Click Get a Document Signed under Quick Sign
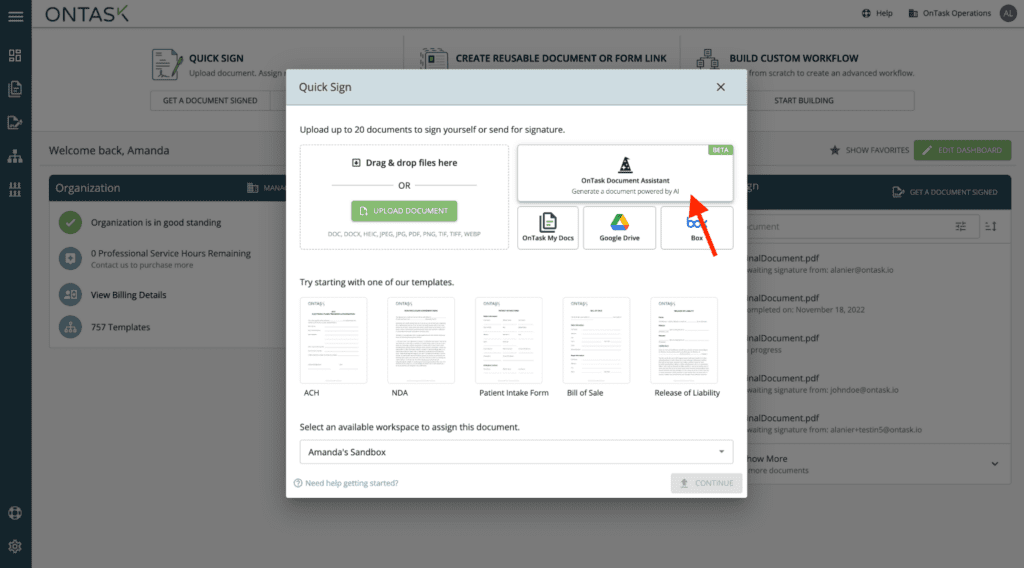Screen dimensions: 1024x568 pyautogui.click(x=210, y=101)
